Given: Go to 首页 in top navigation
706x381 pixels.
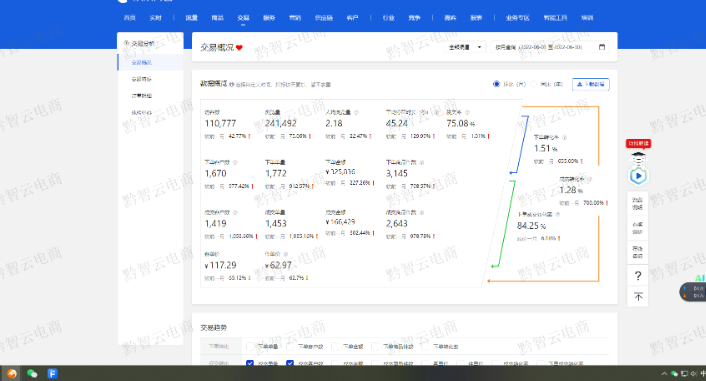Looking at the screenshot, I should click(130, 18).
